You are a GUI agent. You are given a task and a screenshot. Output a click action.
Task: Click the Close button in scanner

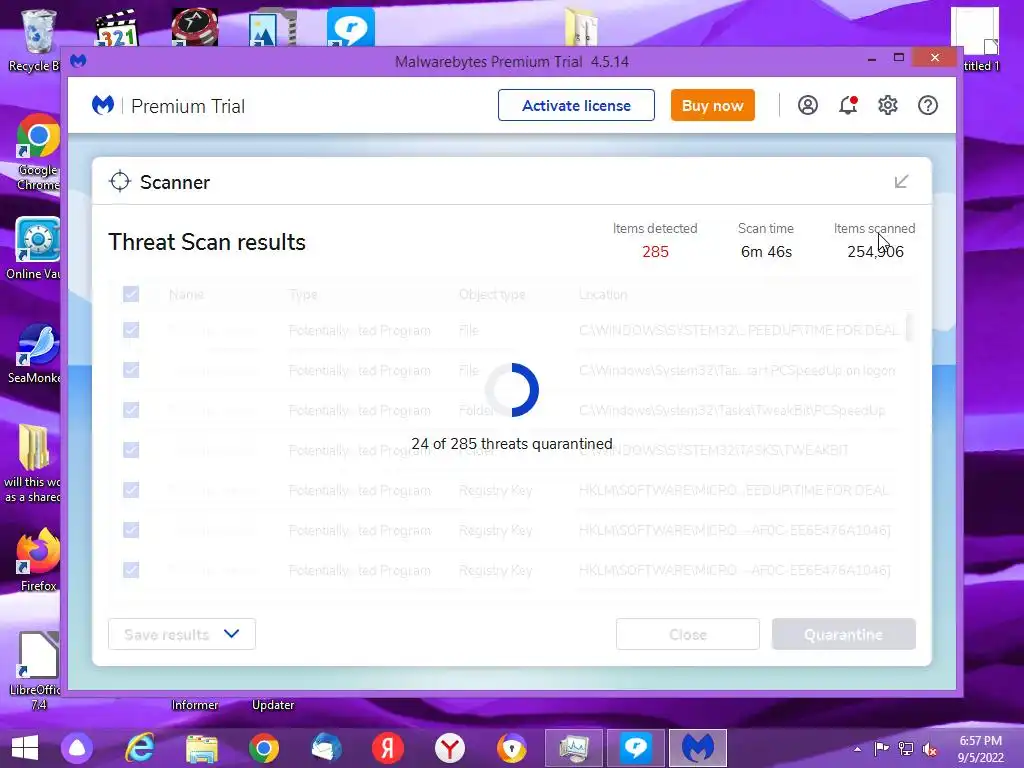point(688,634)
